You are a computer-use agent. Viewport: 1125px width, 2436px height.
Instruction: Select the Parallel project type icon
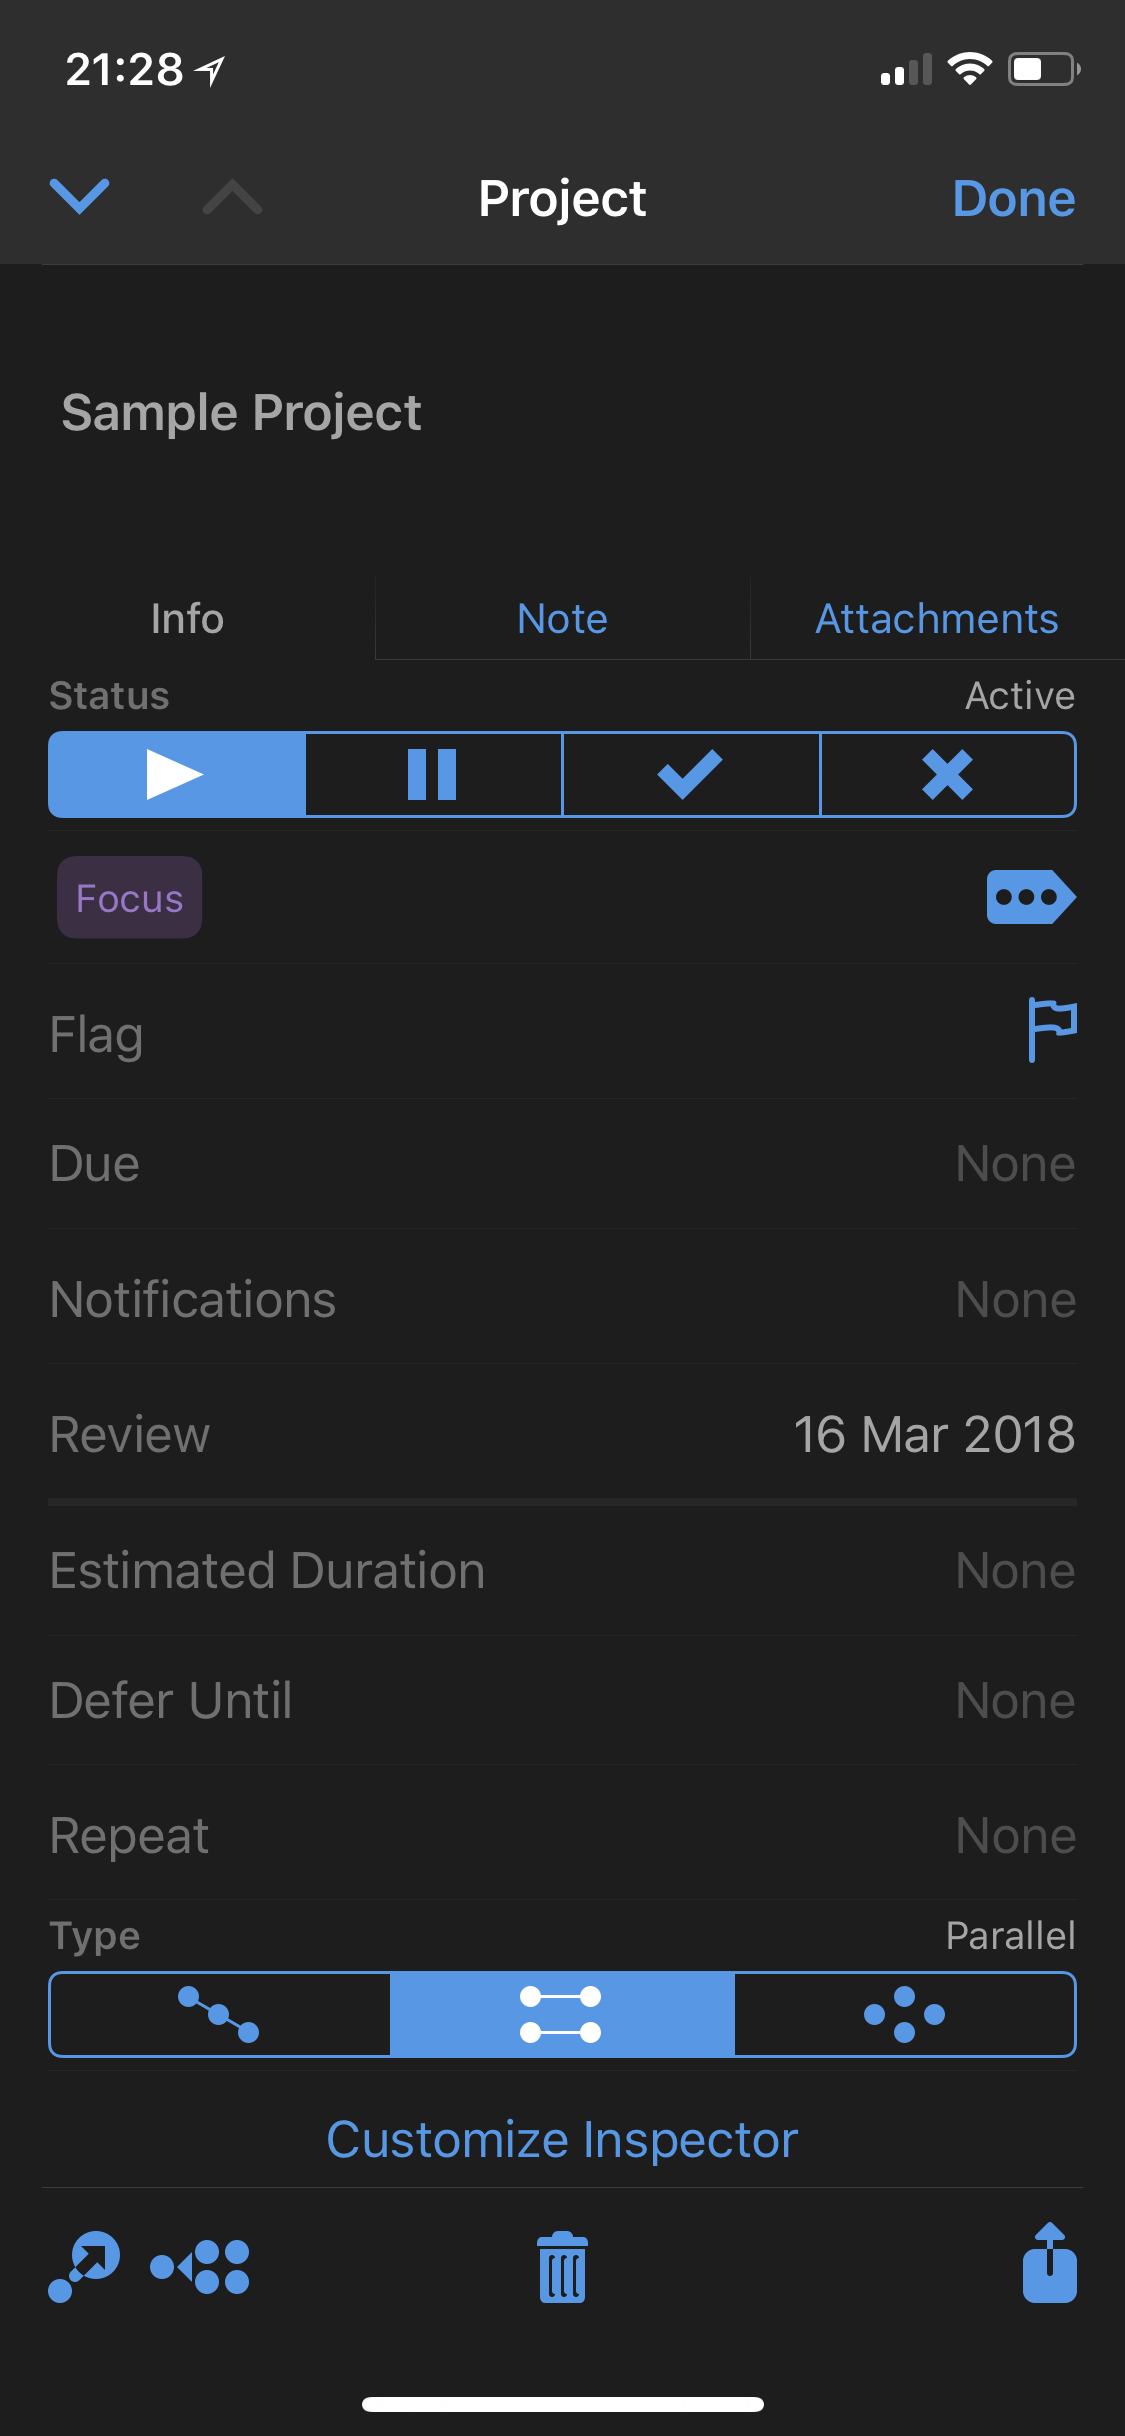coord(561,2014)
